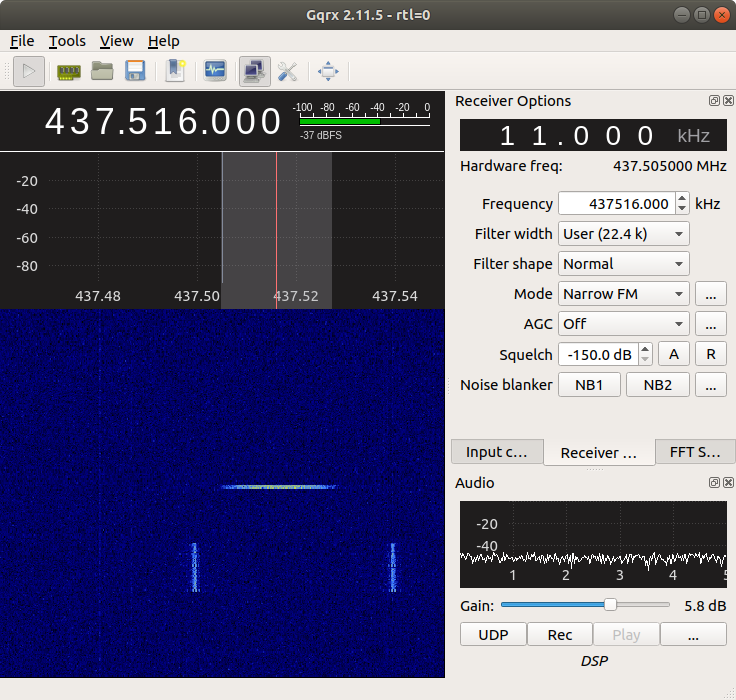Start audio recording with Rec
Screen dimensions: 736x700
click(x=560, y=635)
